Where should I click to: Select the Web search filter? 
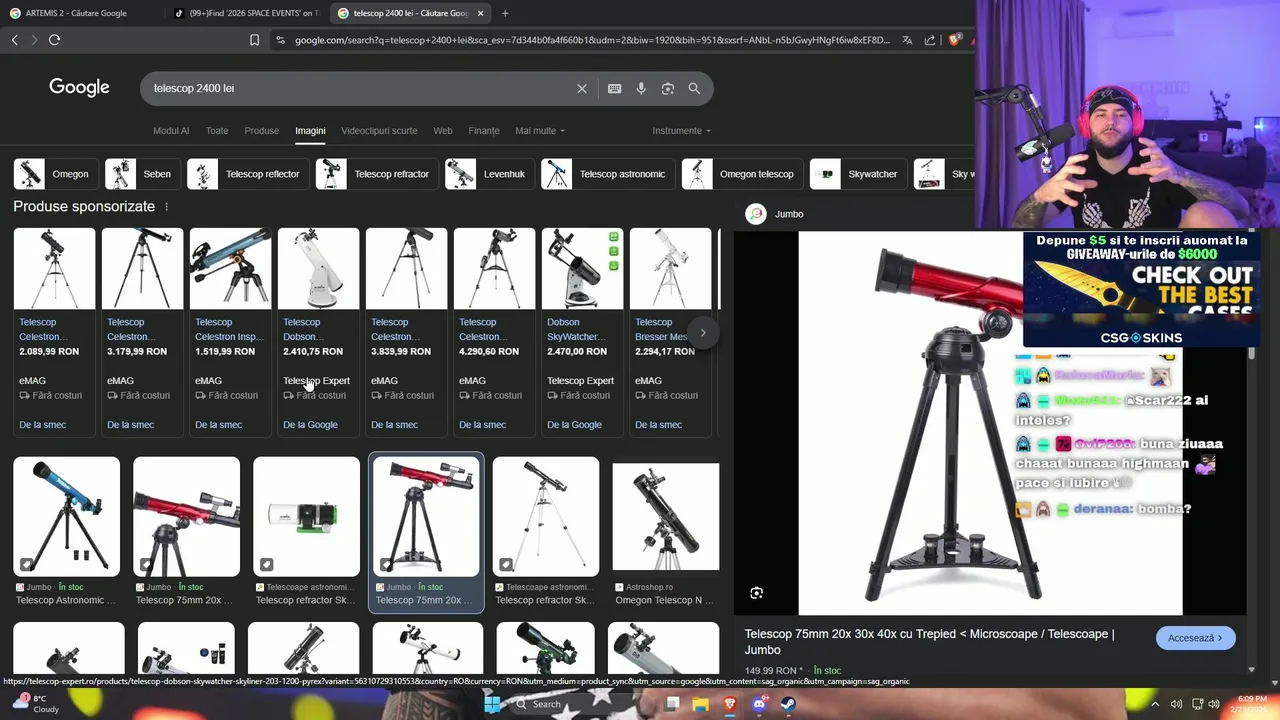pyautogui.click(x=443, y=131)
